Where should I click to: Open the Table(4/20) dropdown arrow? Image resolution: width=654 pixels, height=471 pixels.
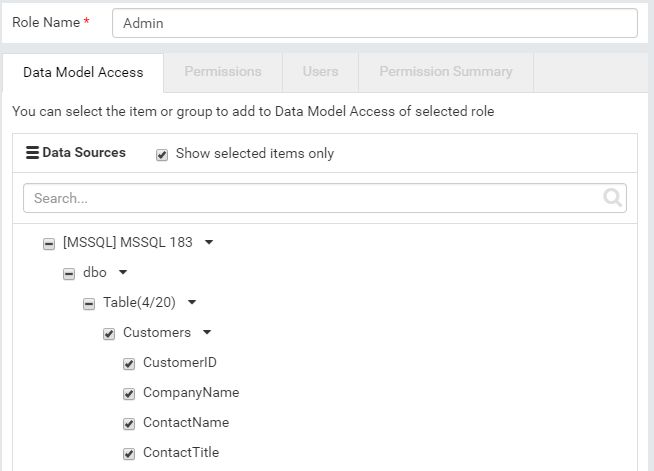(192, 302)
